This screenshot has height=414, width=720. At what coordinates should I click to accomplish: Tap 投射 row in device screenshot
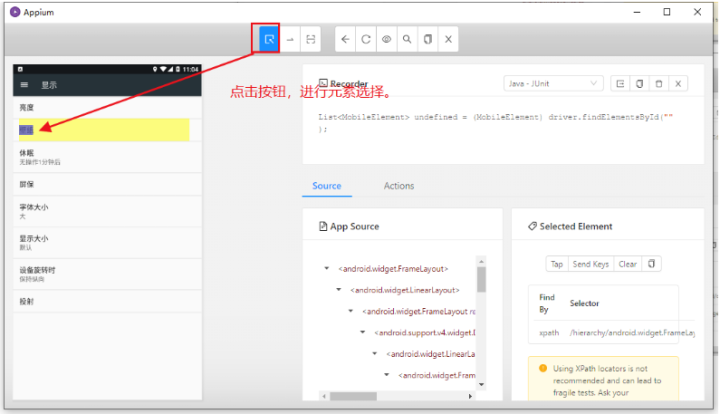(x=107, y=302)
